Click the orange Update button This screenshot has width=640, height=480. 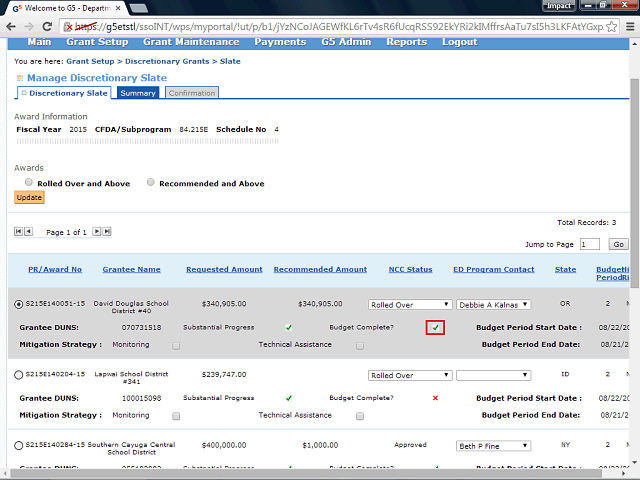(x=29, y=198)
